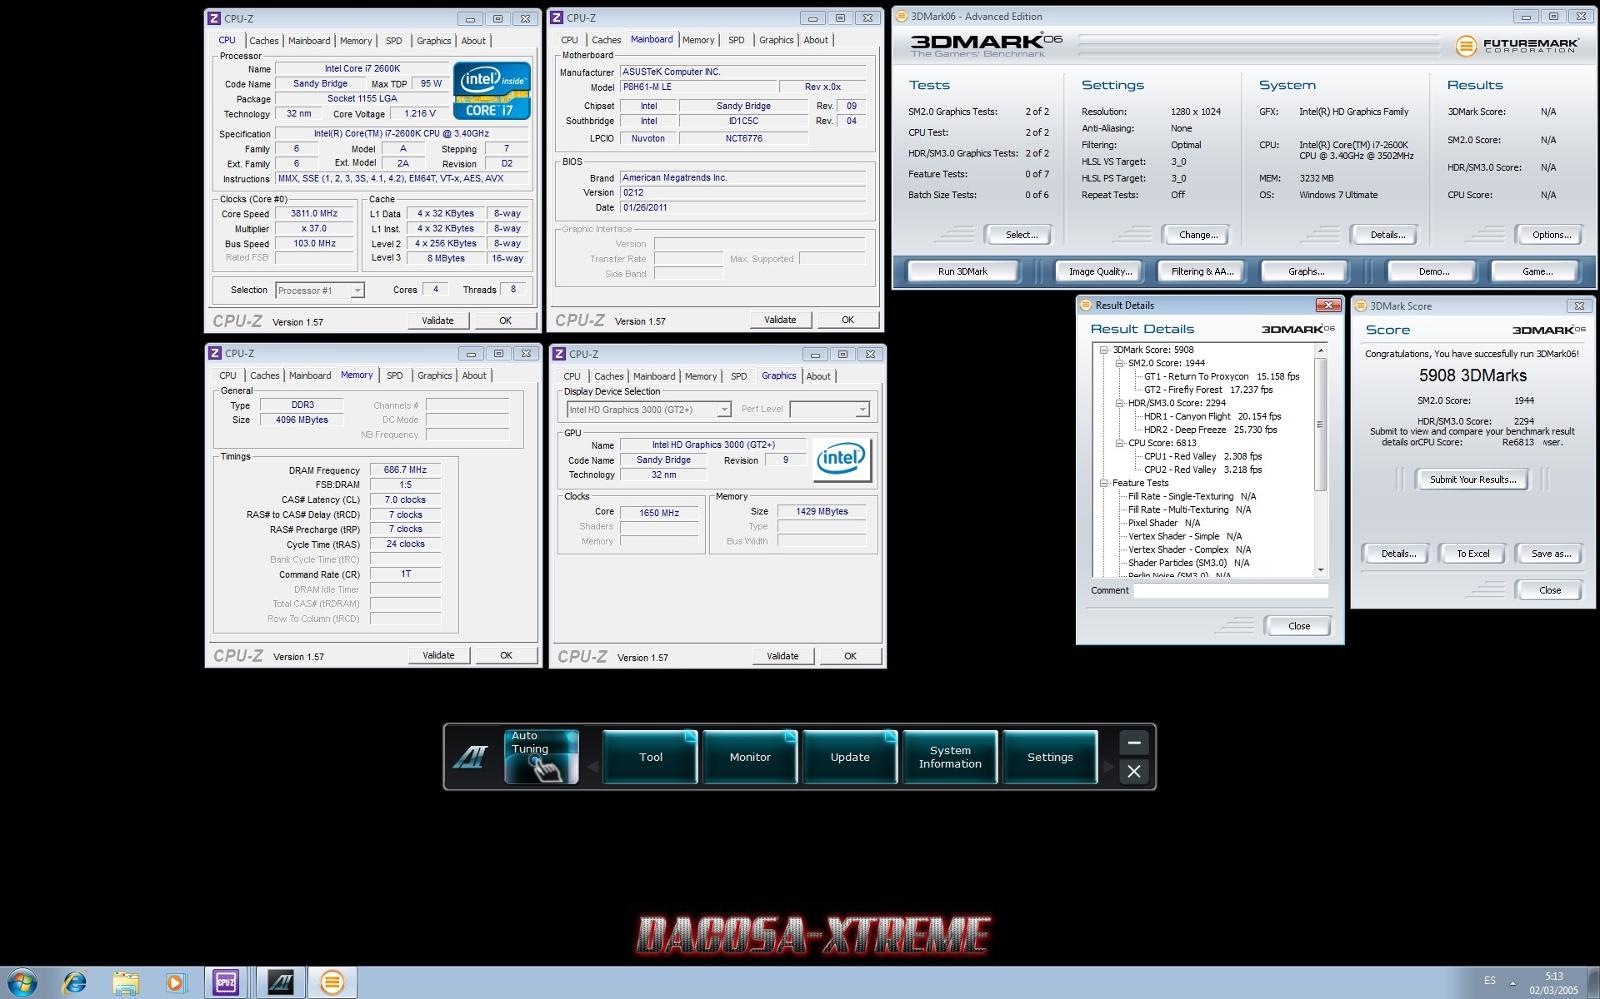Click the Intel Core i7 logo in CPU-Z
The height and width of the screenshot is (999, 1600).
[x=491, y=92]
